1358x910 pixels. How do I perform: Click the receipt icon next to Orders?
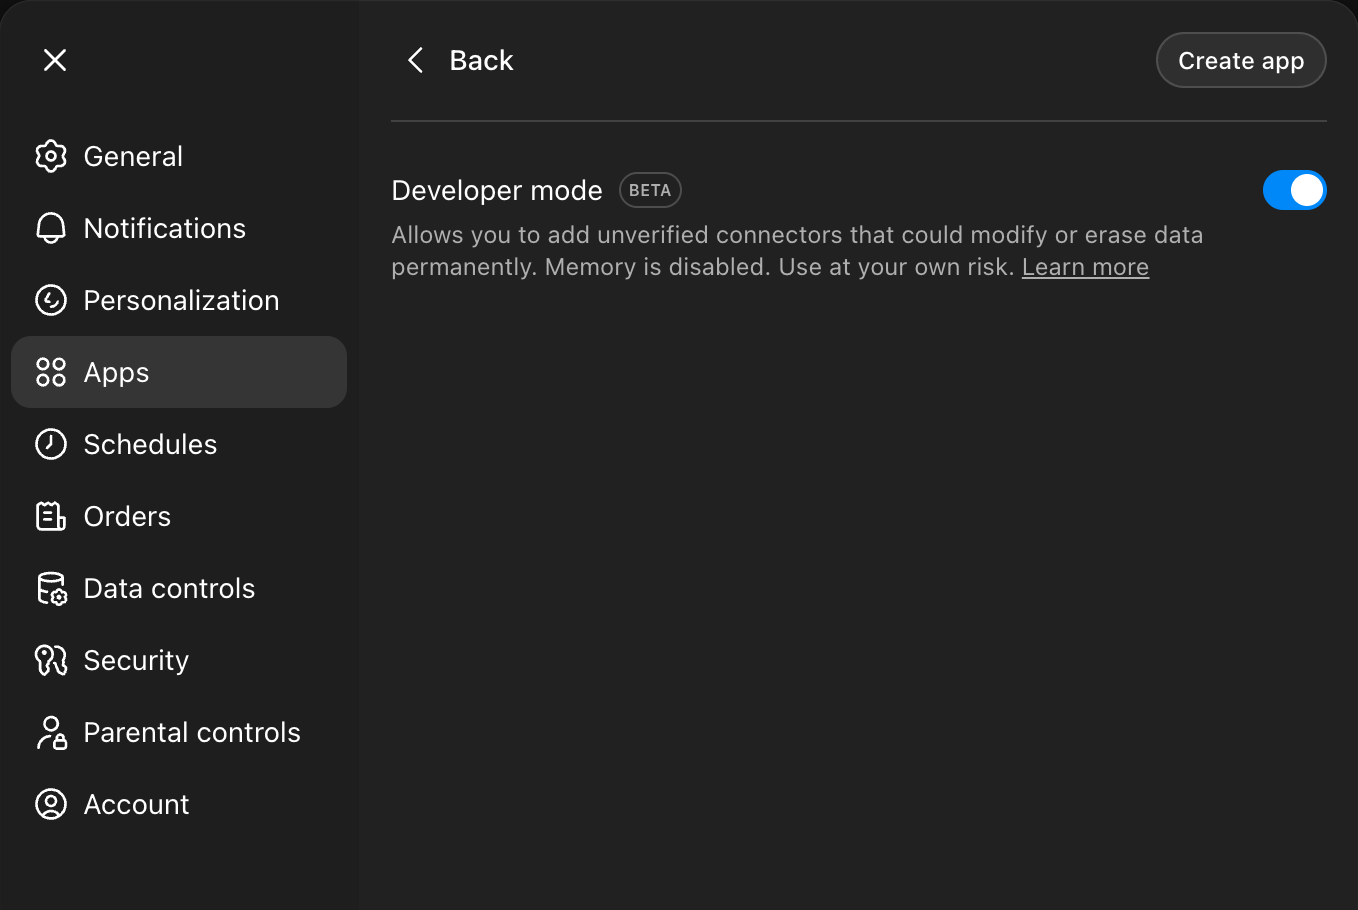[x=51, y=516]
